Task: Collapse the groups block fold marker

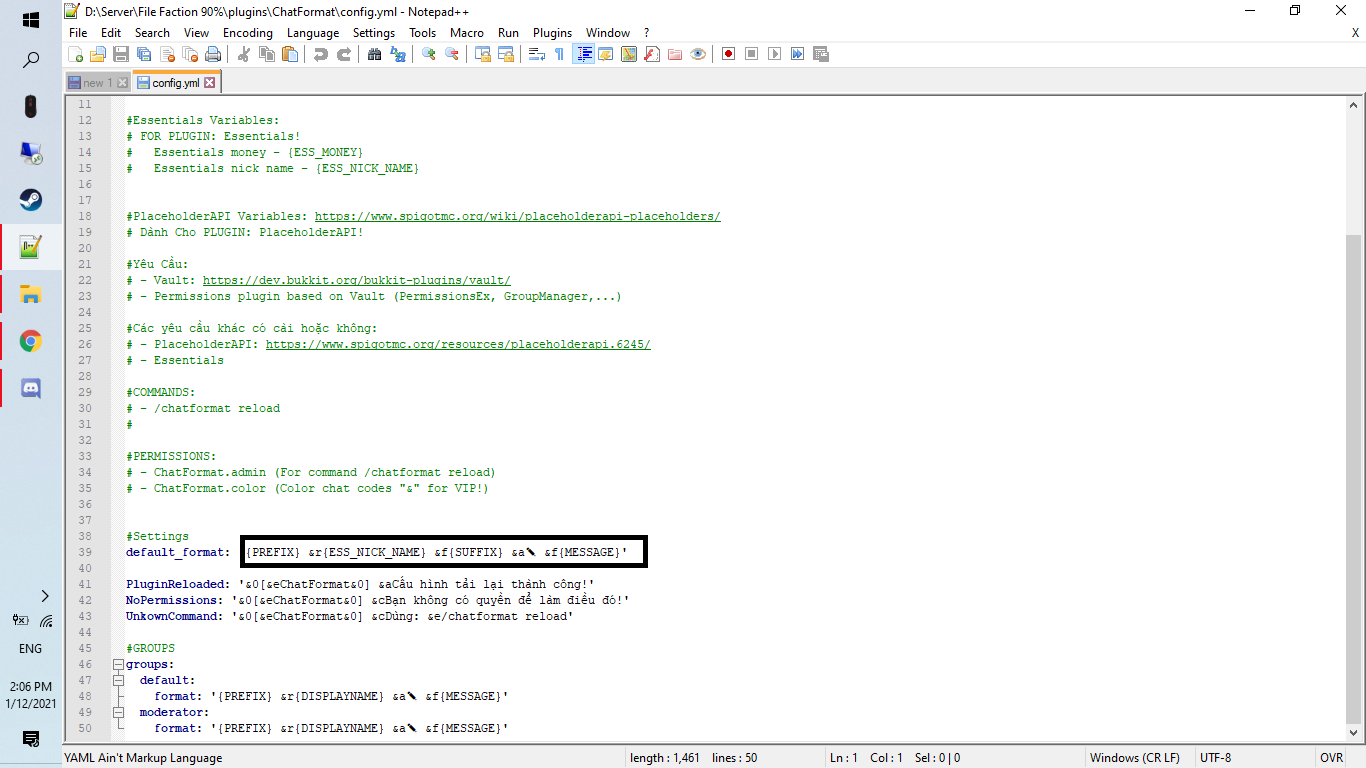Action: tap(118, 664)
